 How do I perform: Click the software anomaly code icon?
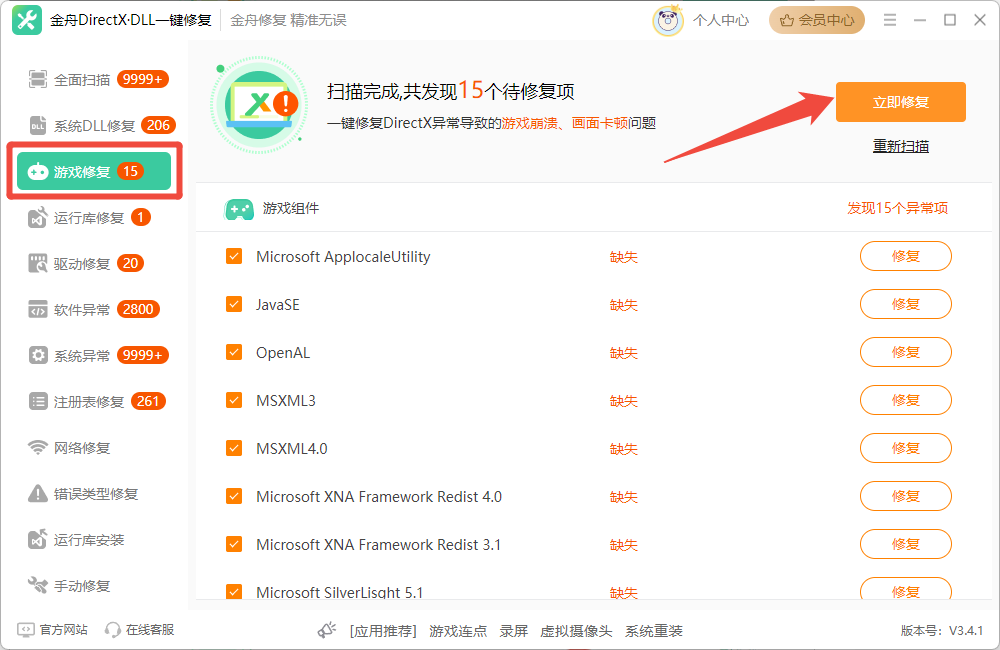pos(38,309)
